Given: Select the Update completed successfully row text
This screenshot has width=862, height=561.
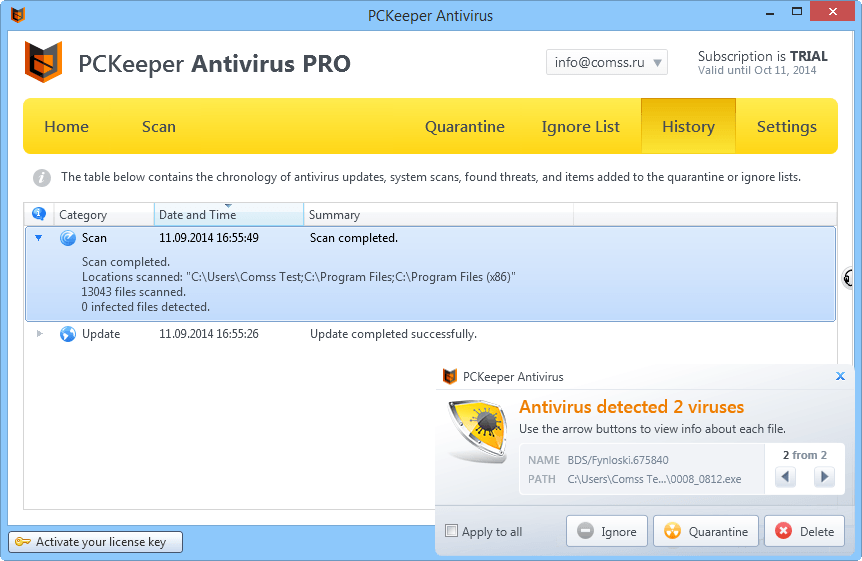Looking at the screenshot, I should click(394, 334).
